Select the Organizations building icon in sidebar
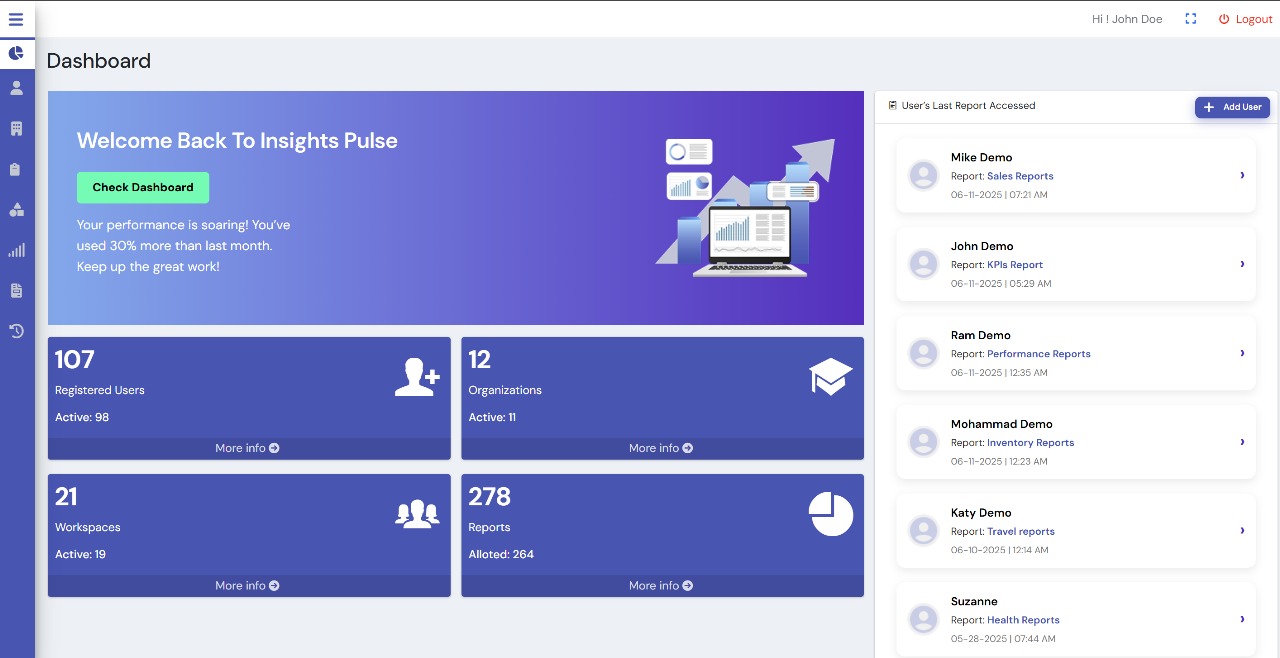This screenshot has height=658, width=1280. [16, 128]
